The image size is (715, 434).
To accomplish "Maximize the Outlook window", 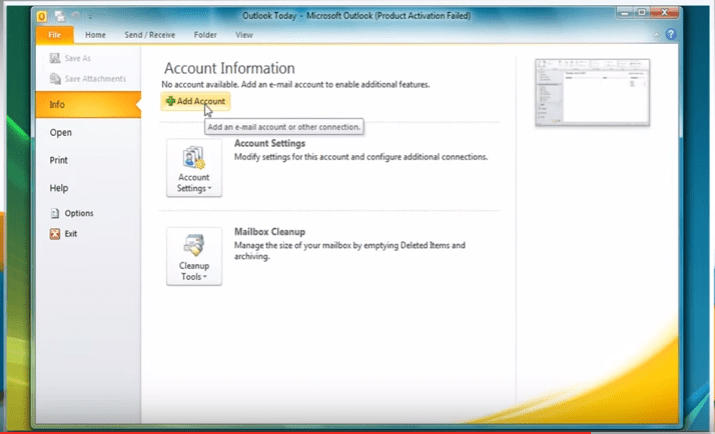I will pos(642,13).
